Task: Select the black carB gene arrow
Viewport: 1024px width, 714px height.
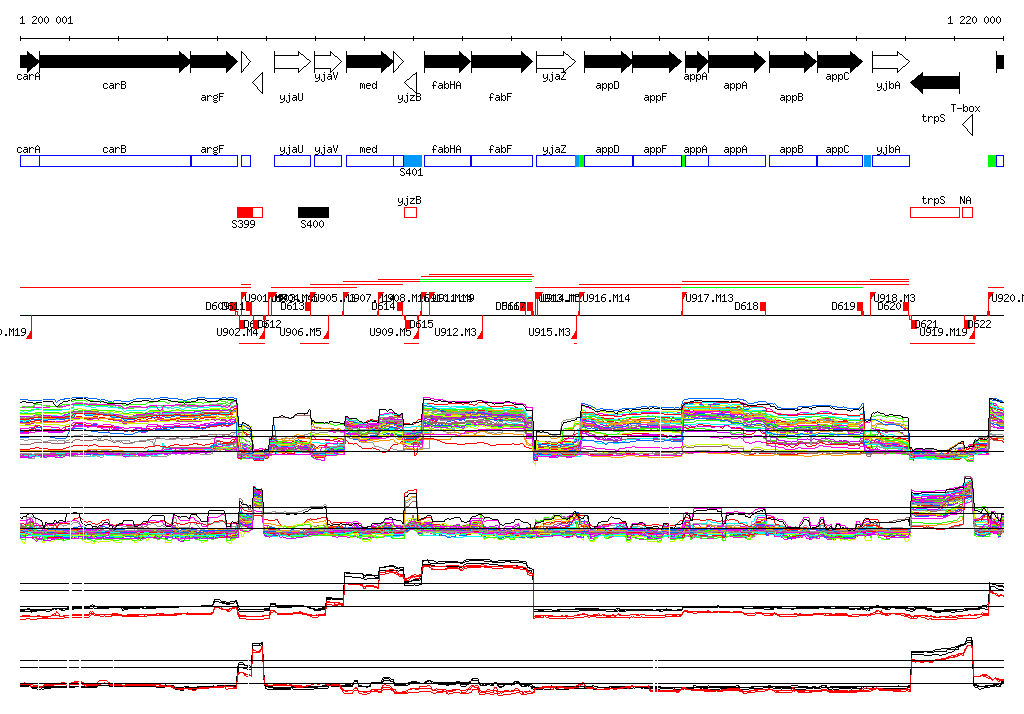Action: (x=114, y=62)
